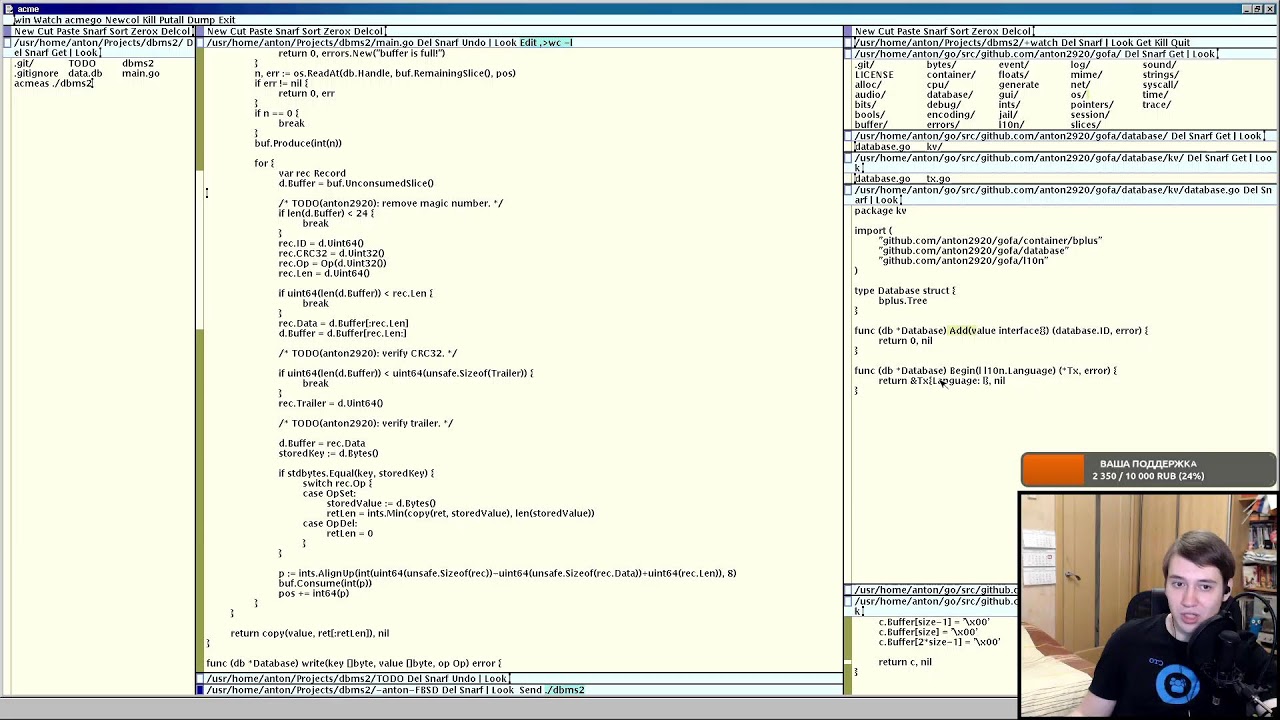The width and height of the screenshot is (1280, 720).
Task: Click acmego in the top tag
Action: [x=83, y=20]
